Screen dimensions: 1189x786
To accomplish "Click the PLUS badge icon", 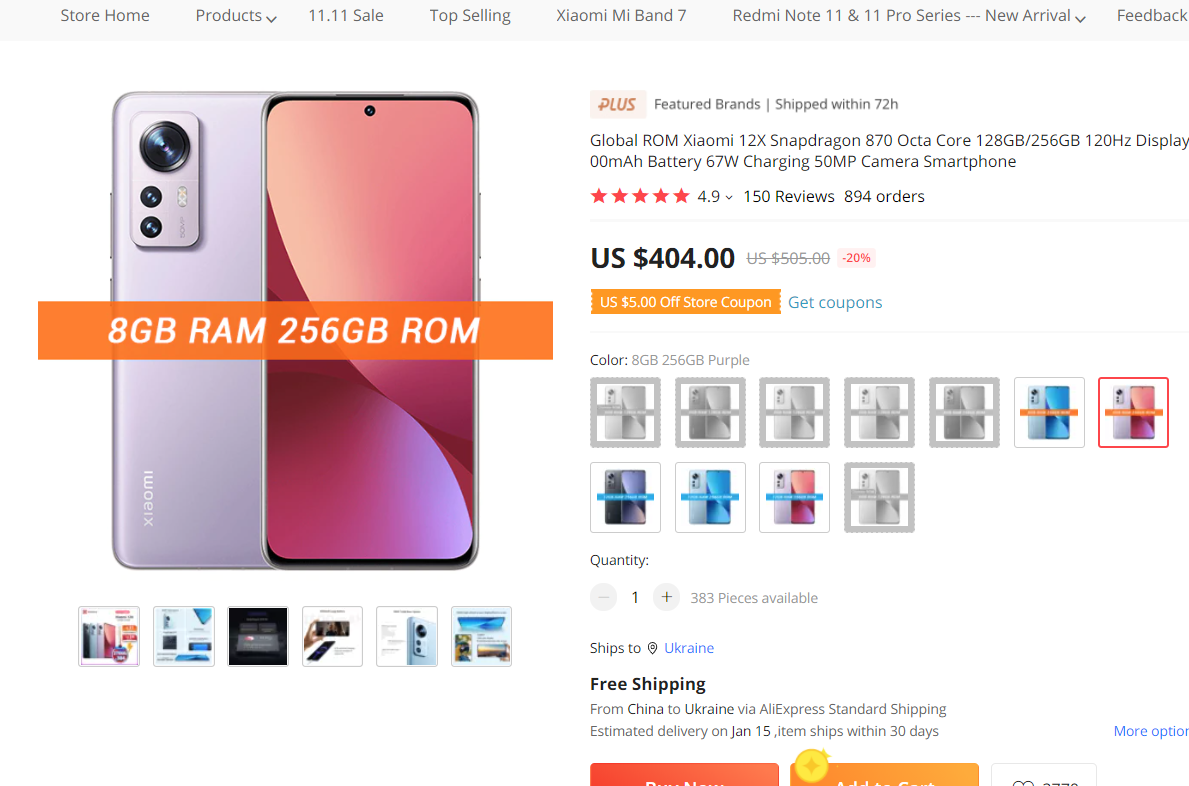I will [x=617, y=104].
